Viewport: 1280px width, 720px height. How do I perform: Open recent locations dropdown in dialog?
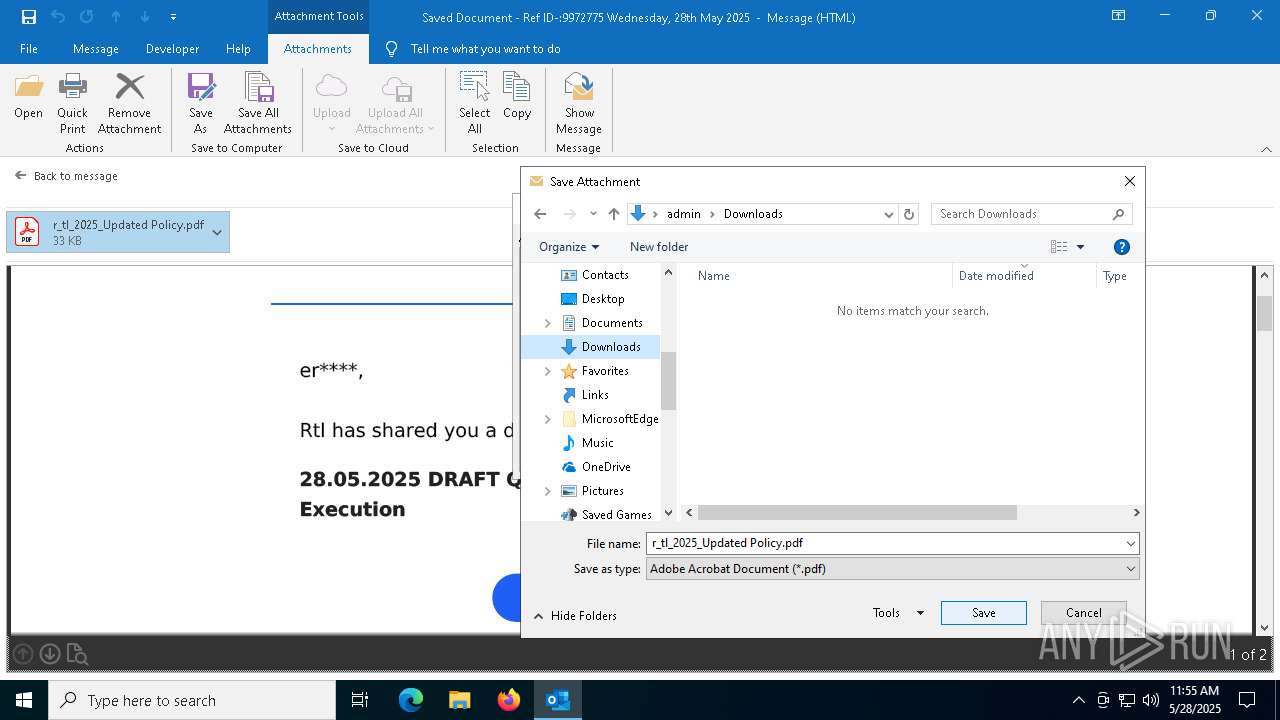click(x=593, y=214)
